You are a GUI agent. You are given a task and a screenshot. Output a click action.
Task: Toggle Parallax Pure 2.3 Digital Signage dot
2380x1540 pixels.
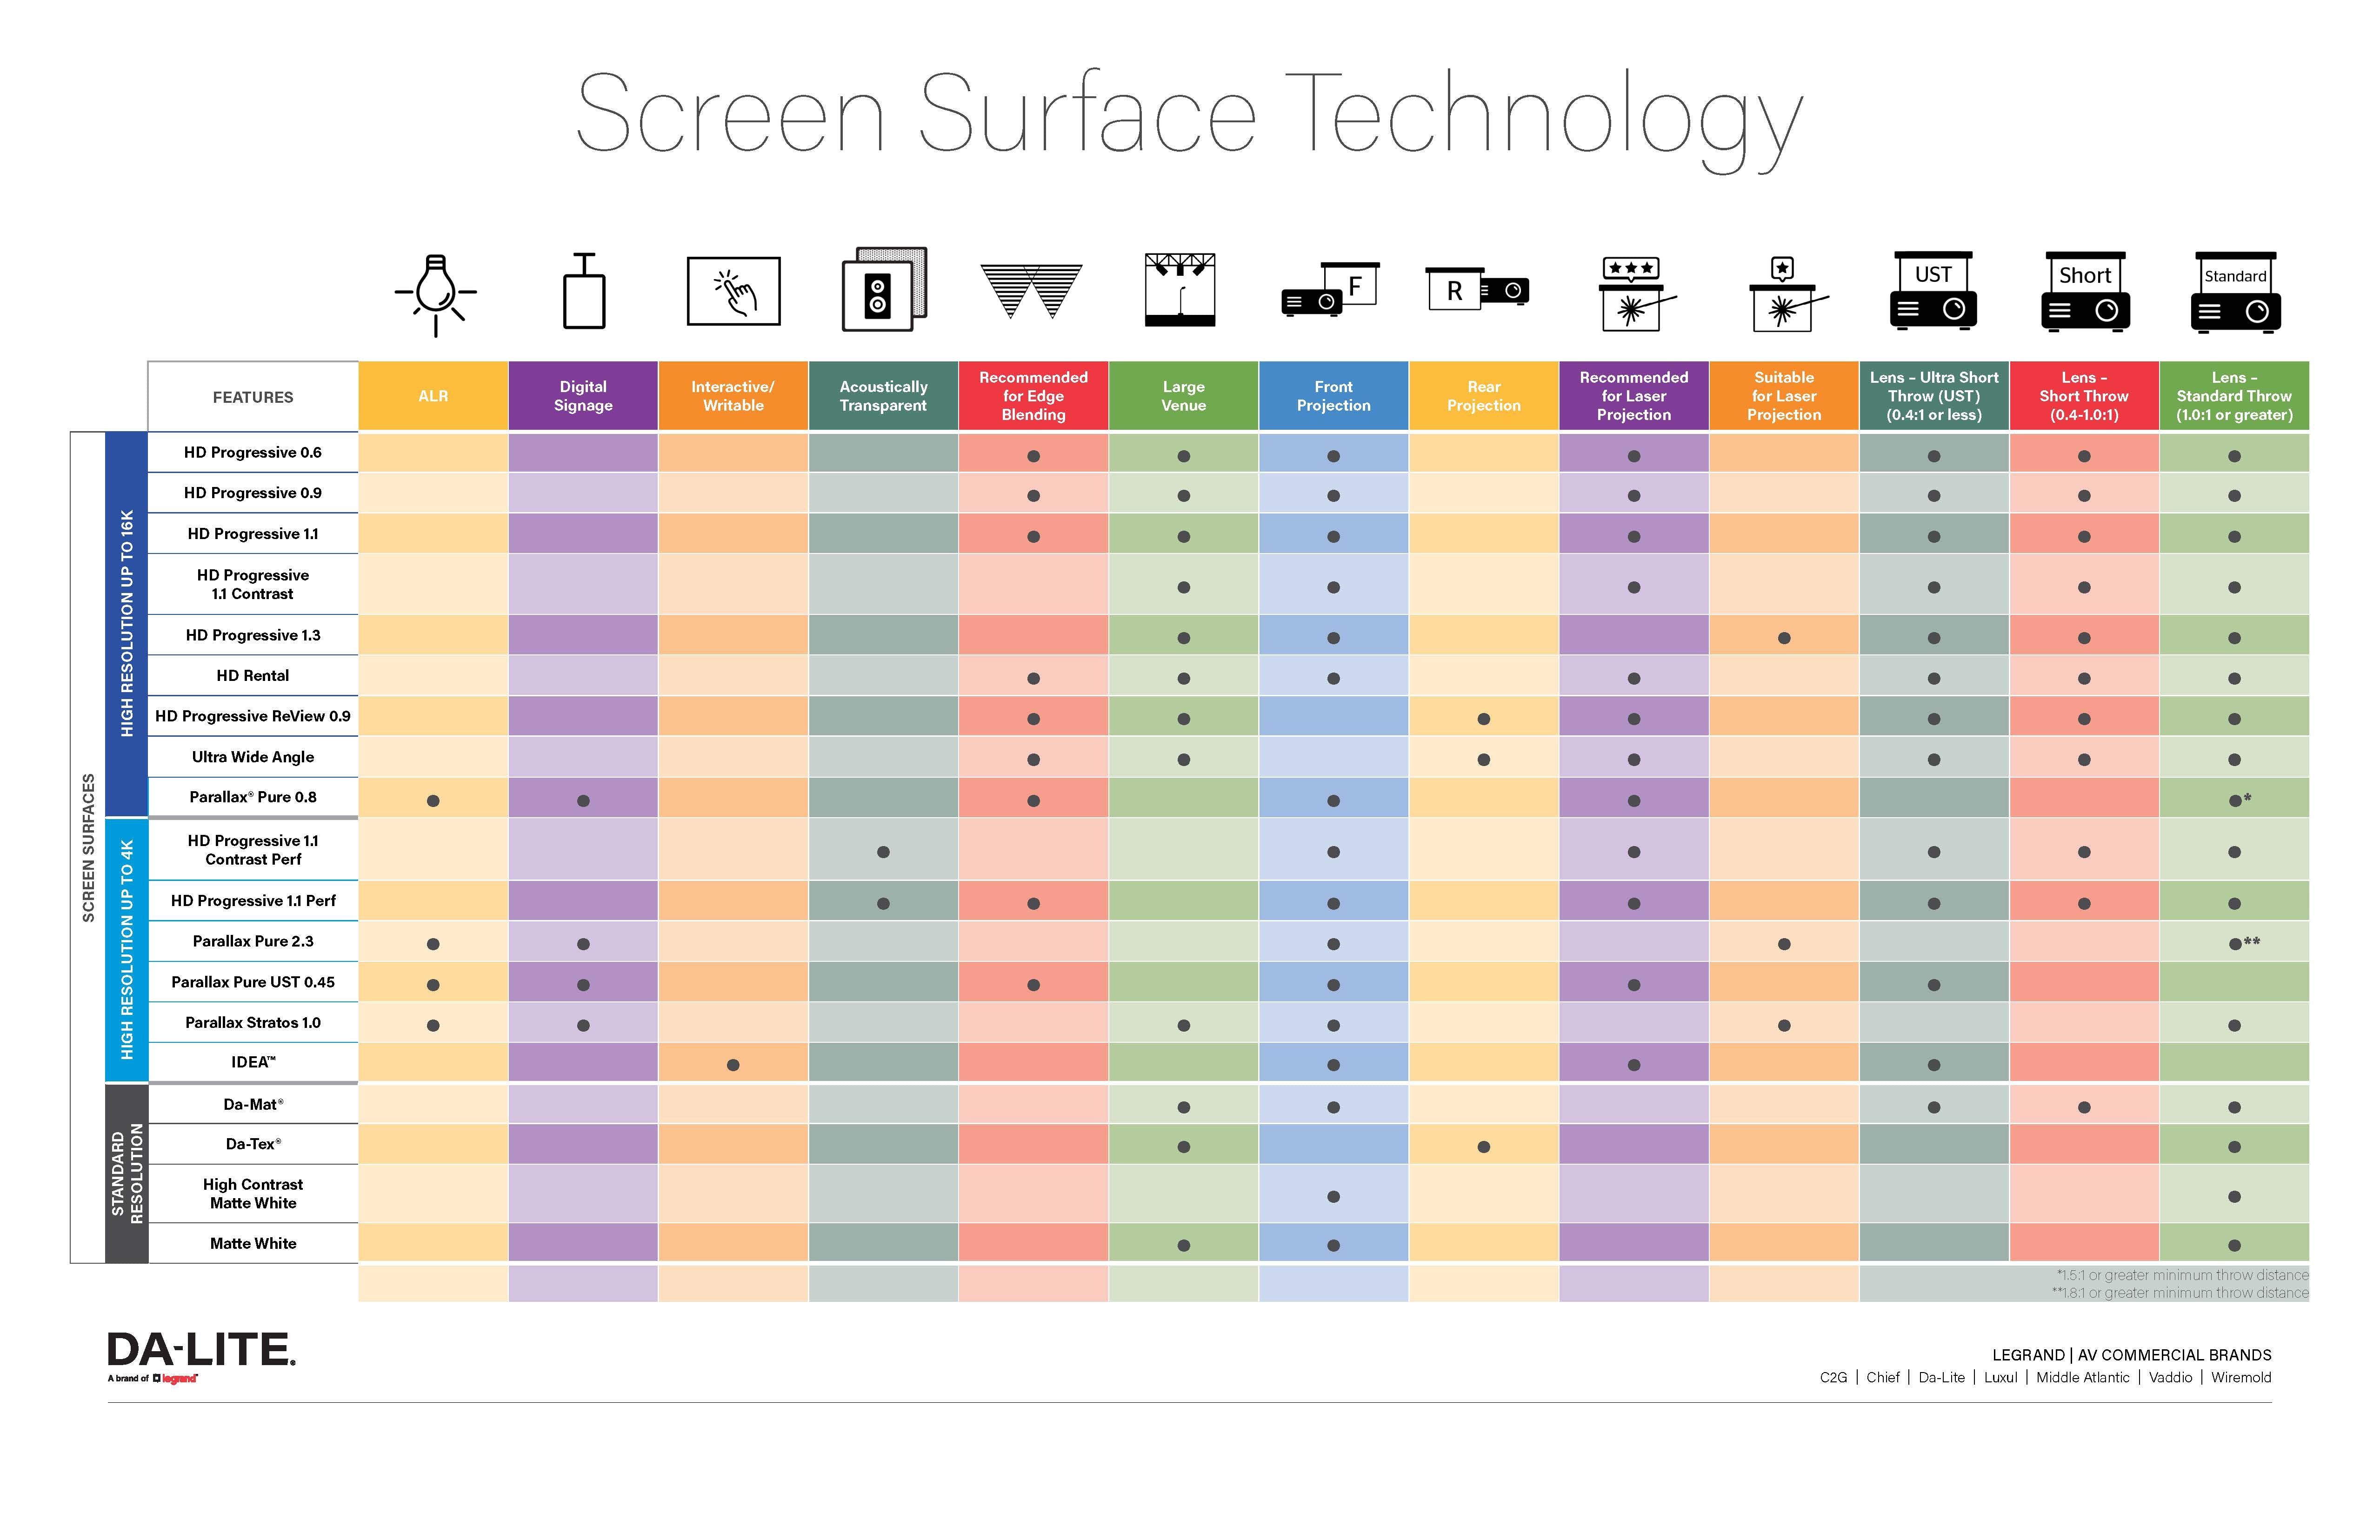583,940
